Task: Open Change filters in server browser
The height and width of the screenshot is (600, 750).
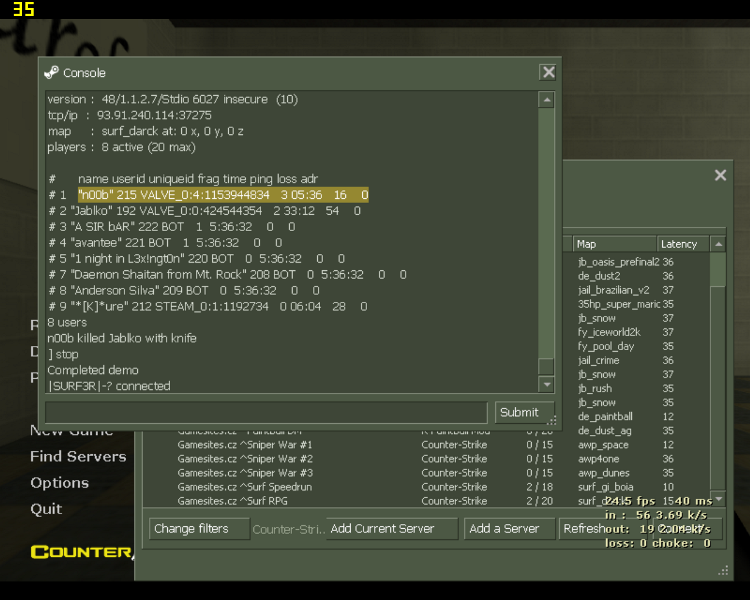Action: pyautogui.click(x=199, y=529)
